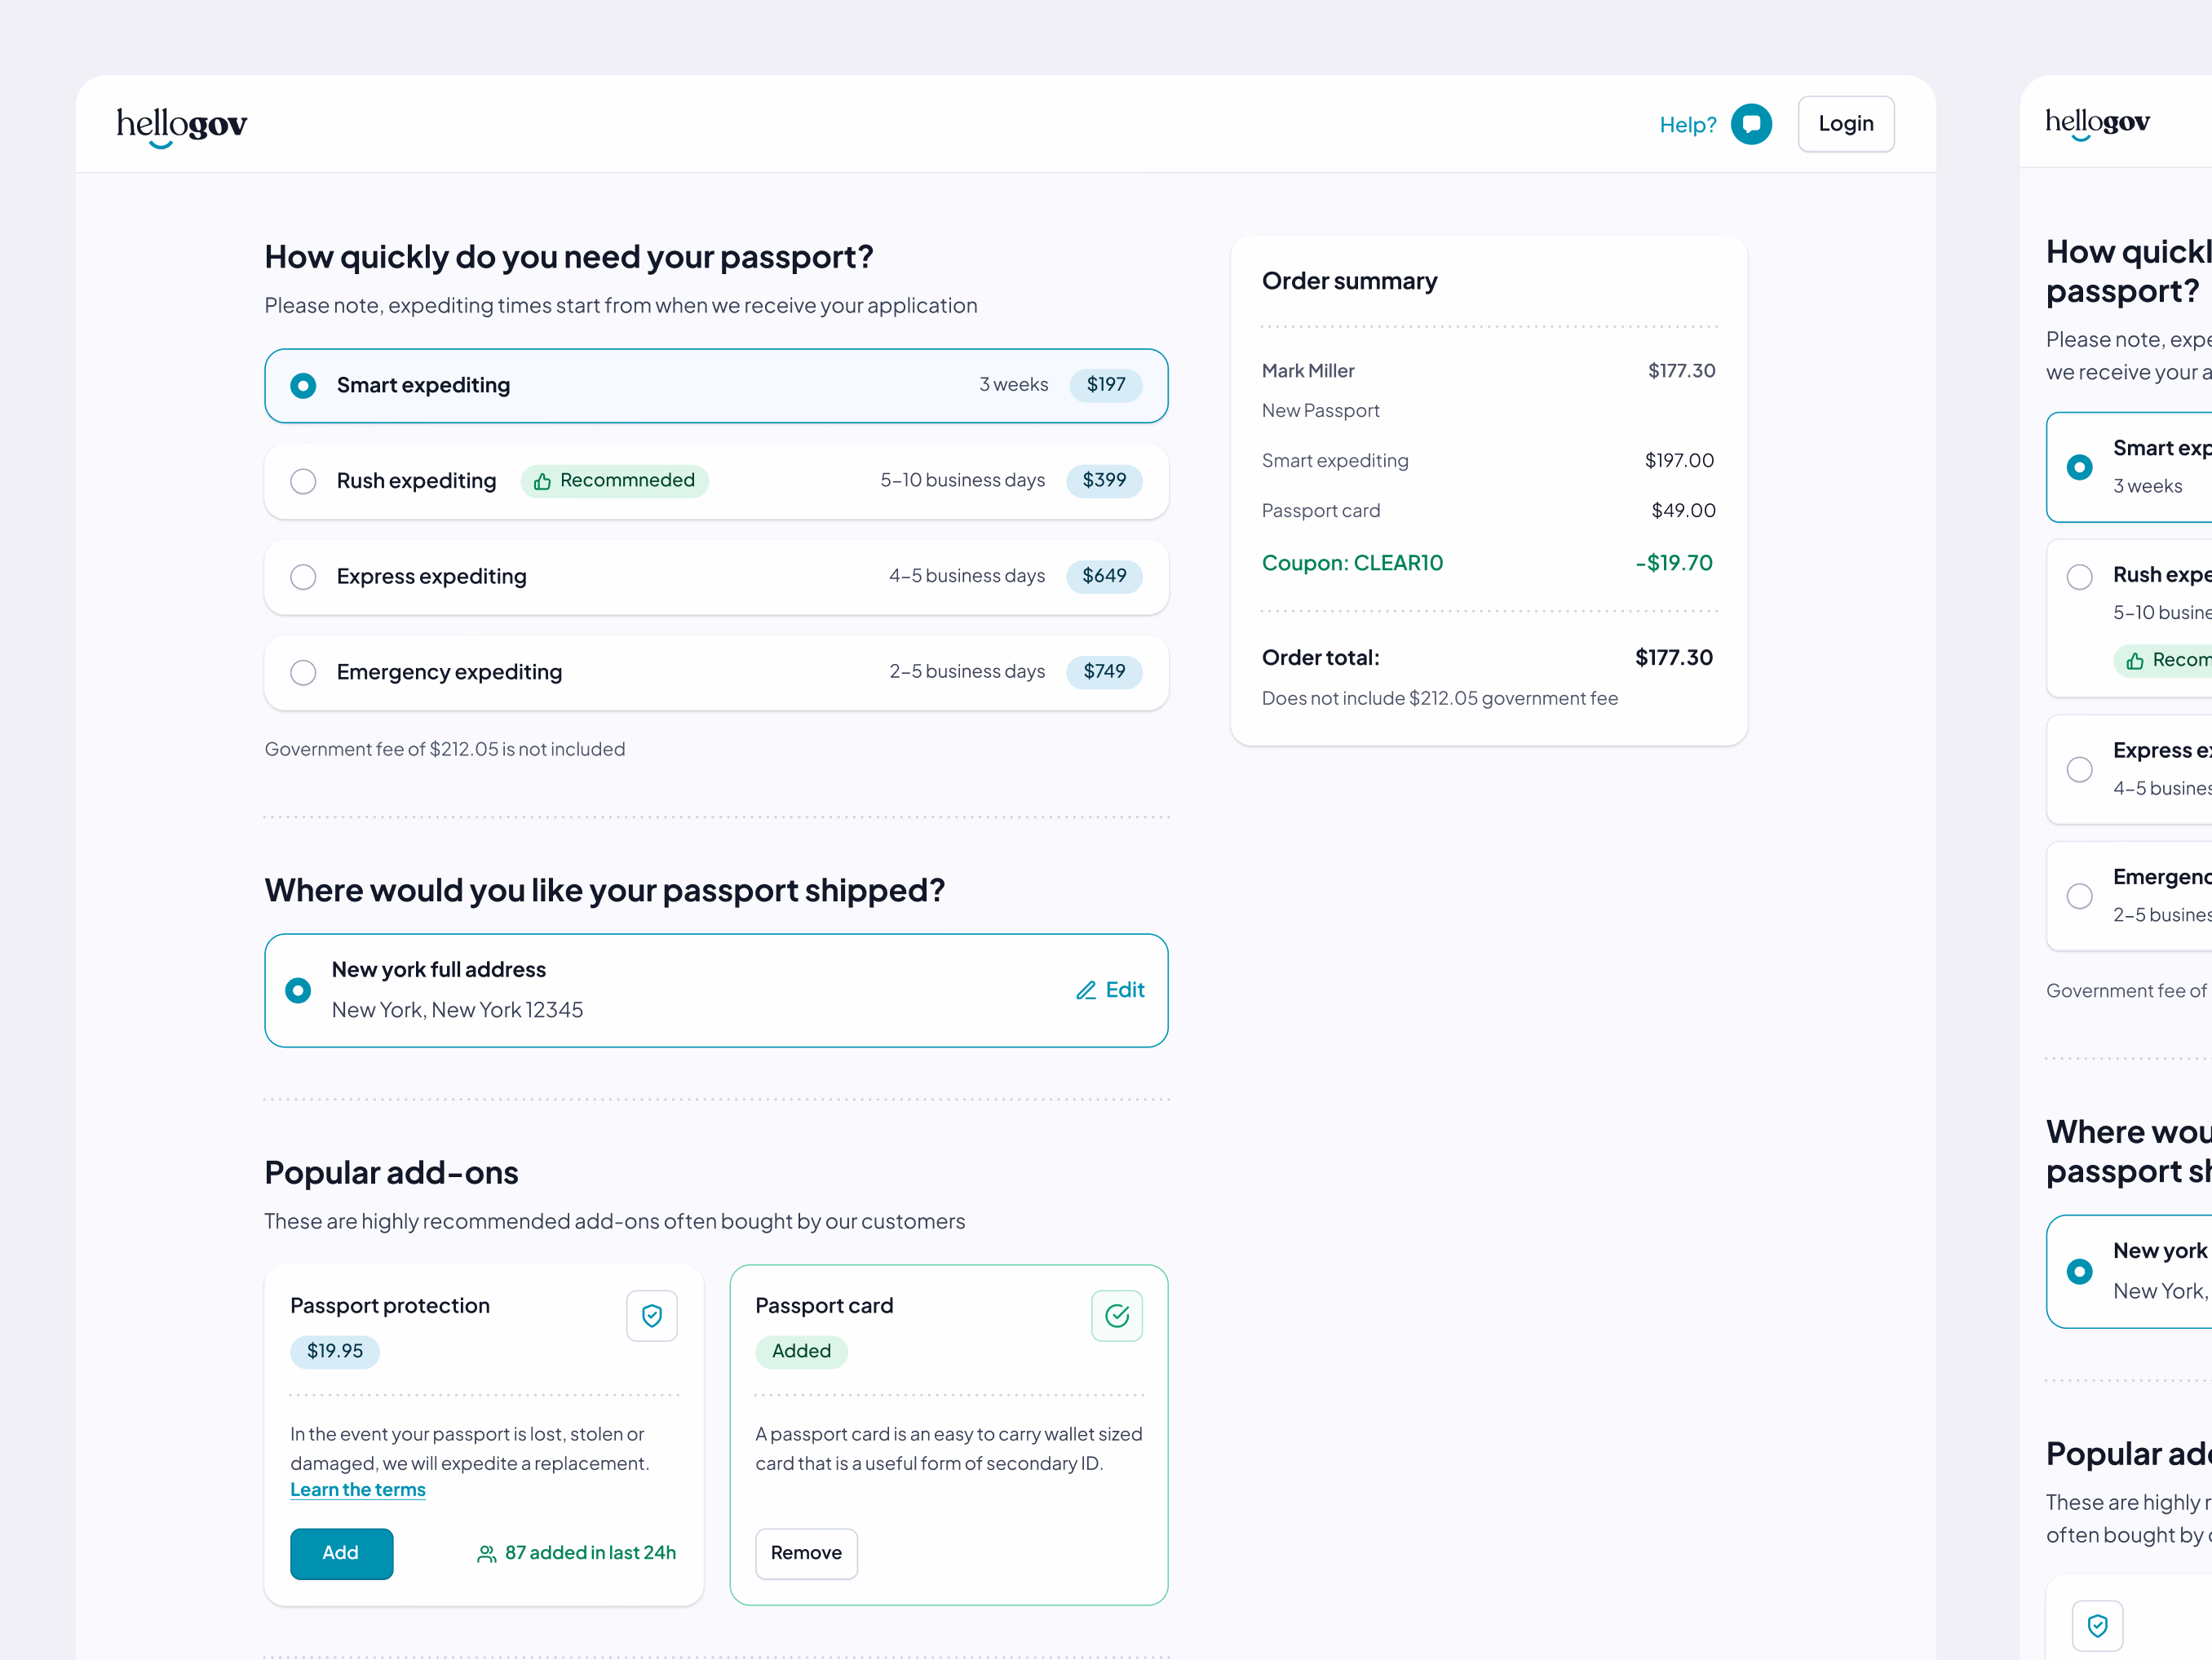Click Coupon: CLEAR10 in order summary
This screenshot has height=1660, width=2212.
[1352, 563]
